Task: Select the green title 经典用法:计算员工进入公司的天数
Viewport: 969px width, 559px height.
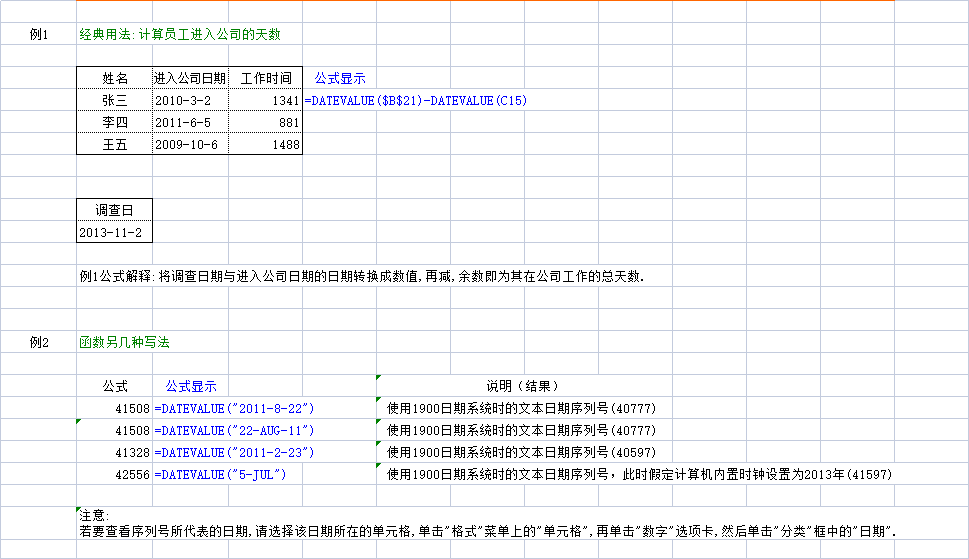Action: (x=180, y=34)
